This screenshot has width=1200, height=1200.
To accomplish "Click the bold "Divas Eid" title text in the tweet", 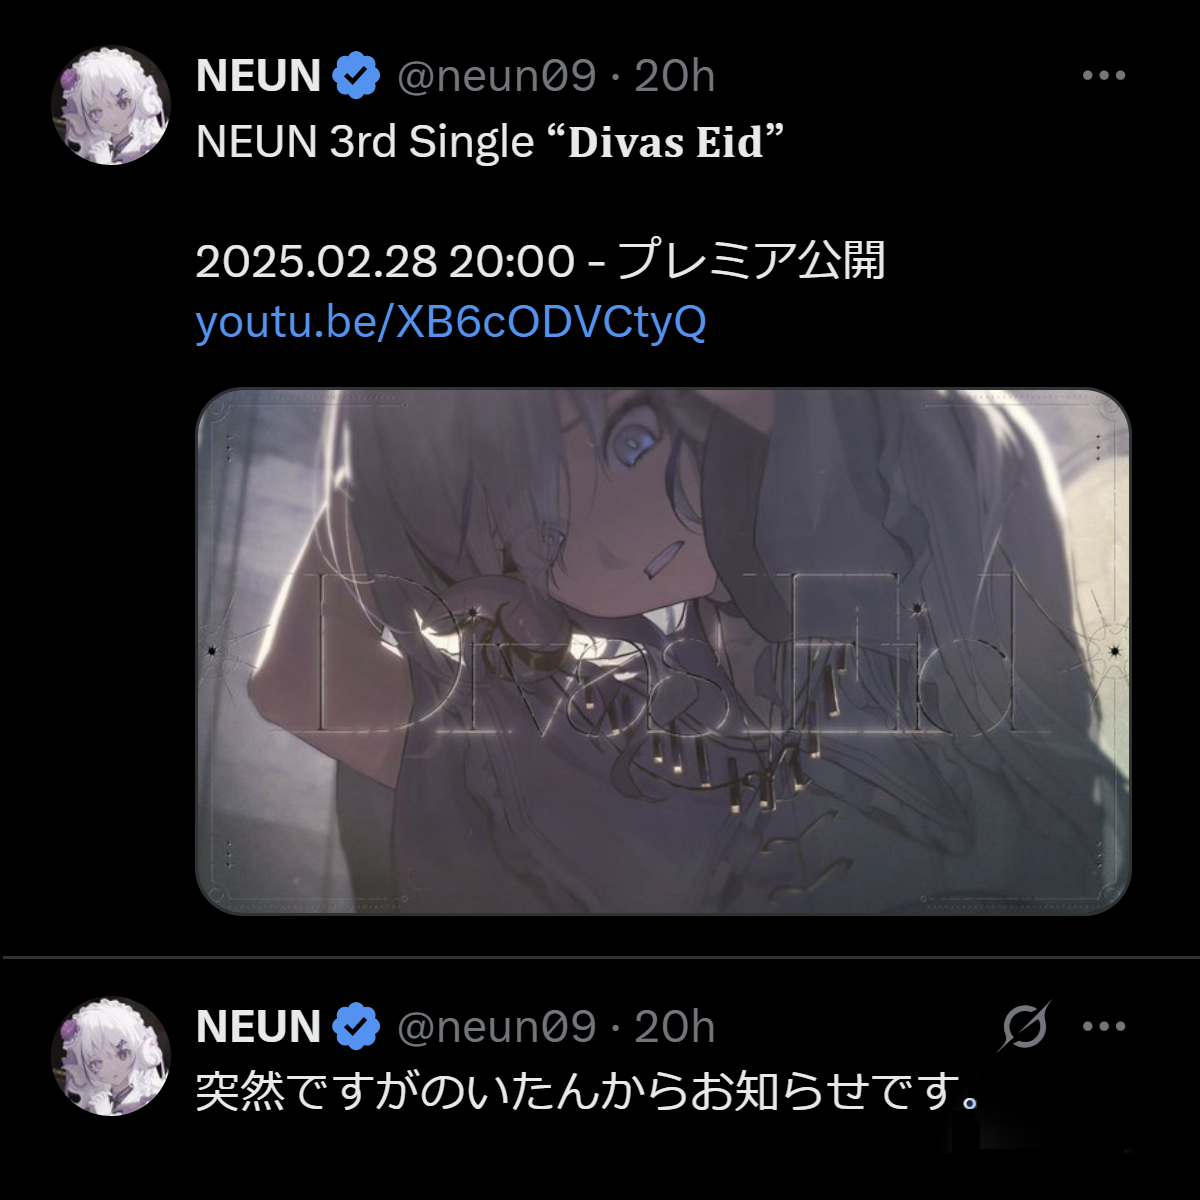I will tap(666, 142).
